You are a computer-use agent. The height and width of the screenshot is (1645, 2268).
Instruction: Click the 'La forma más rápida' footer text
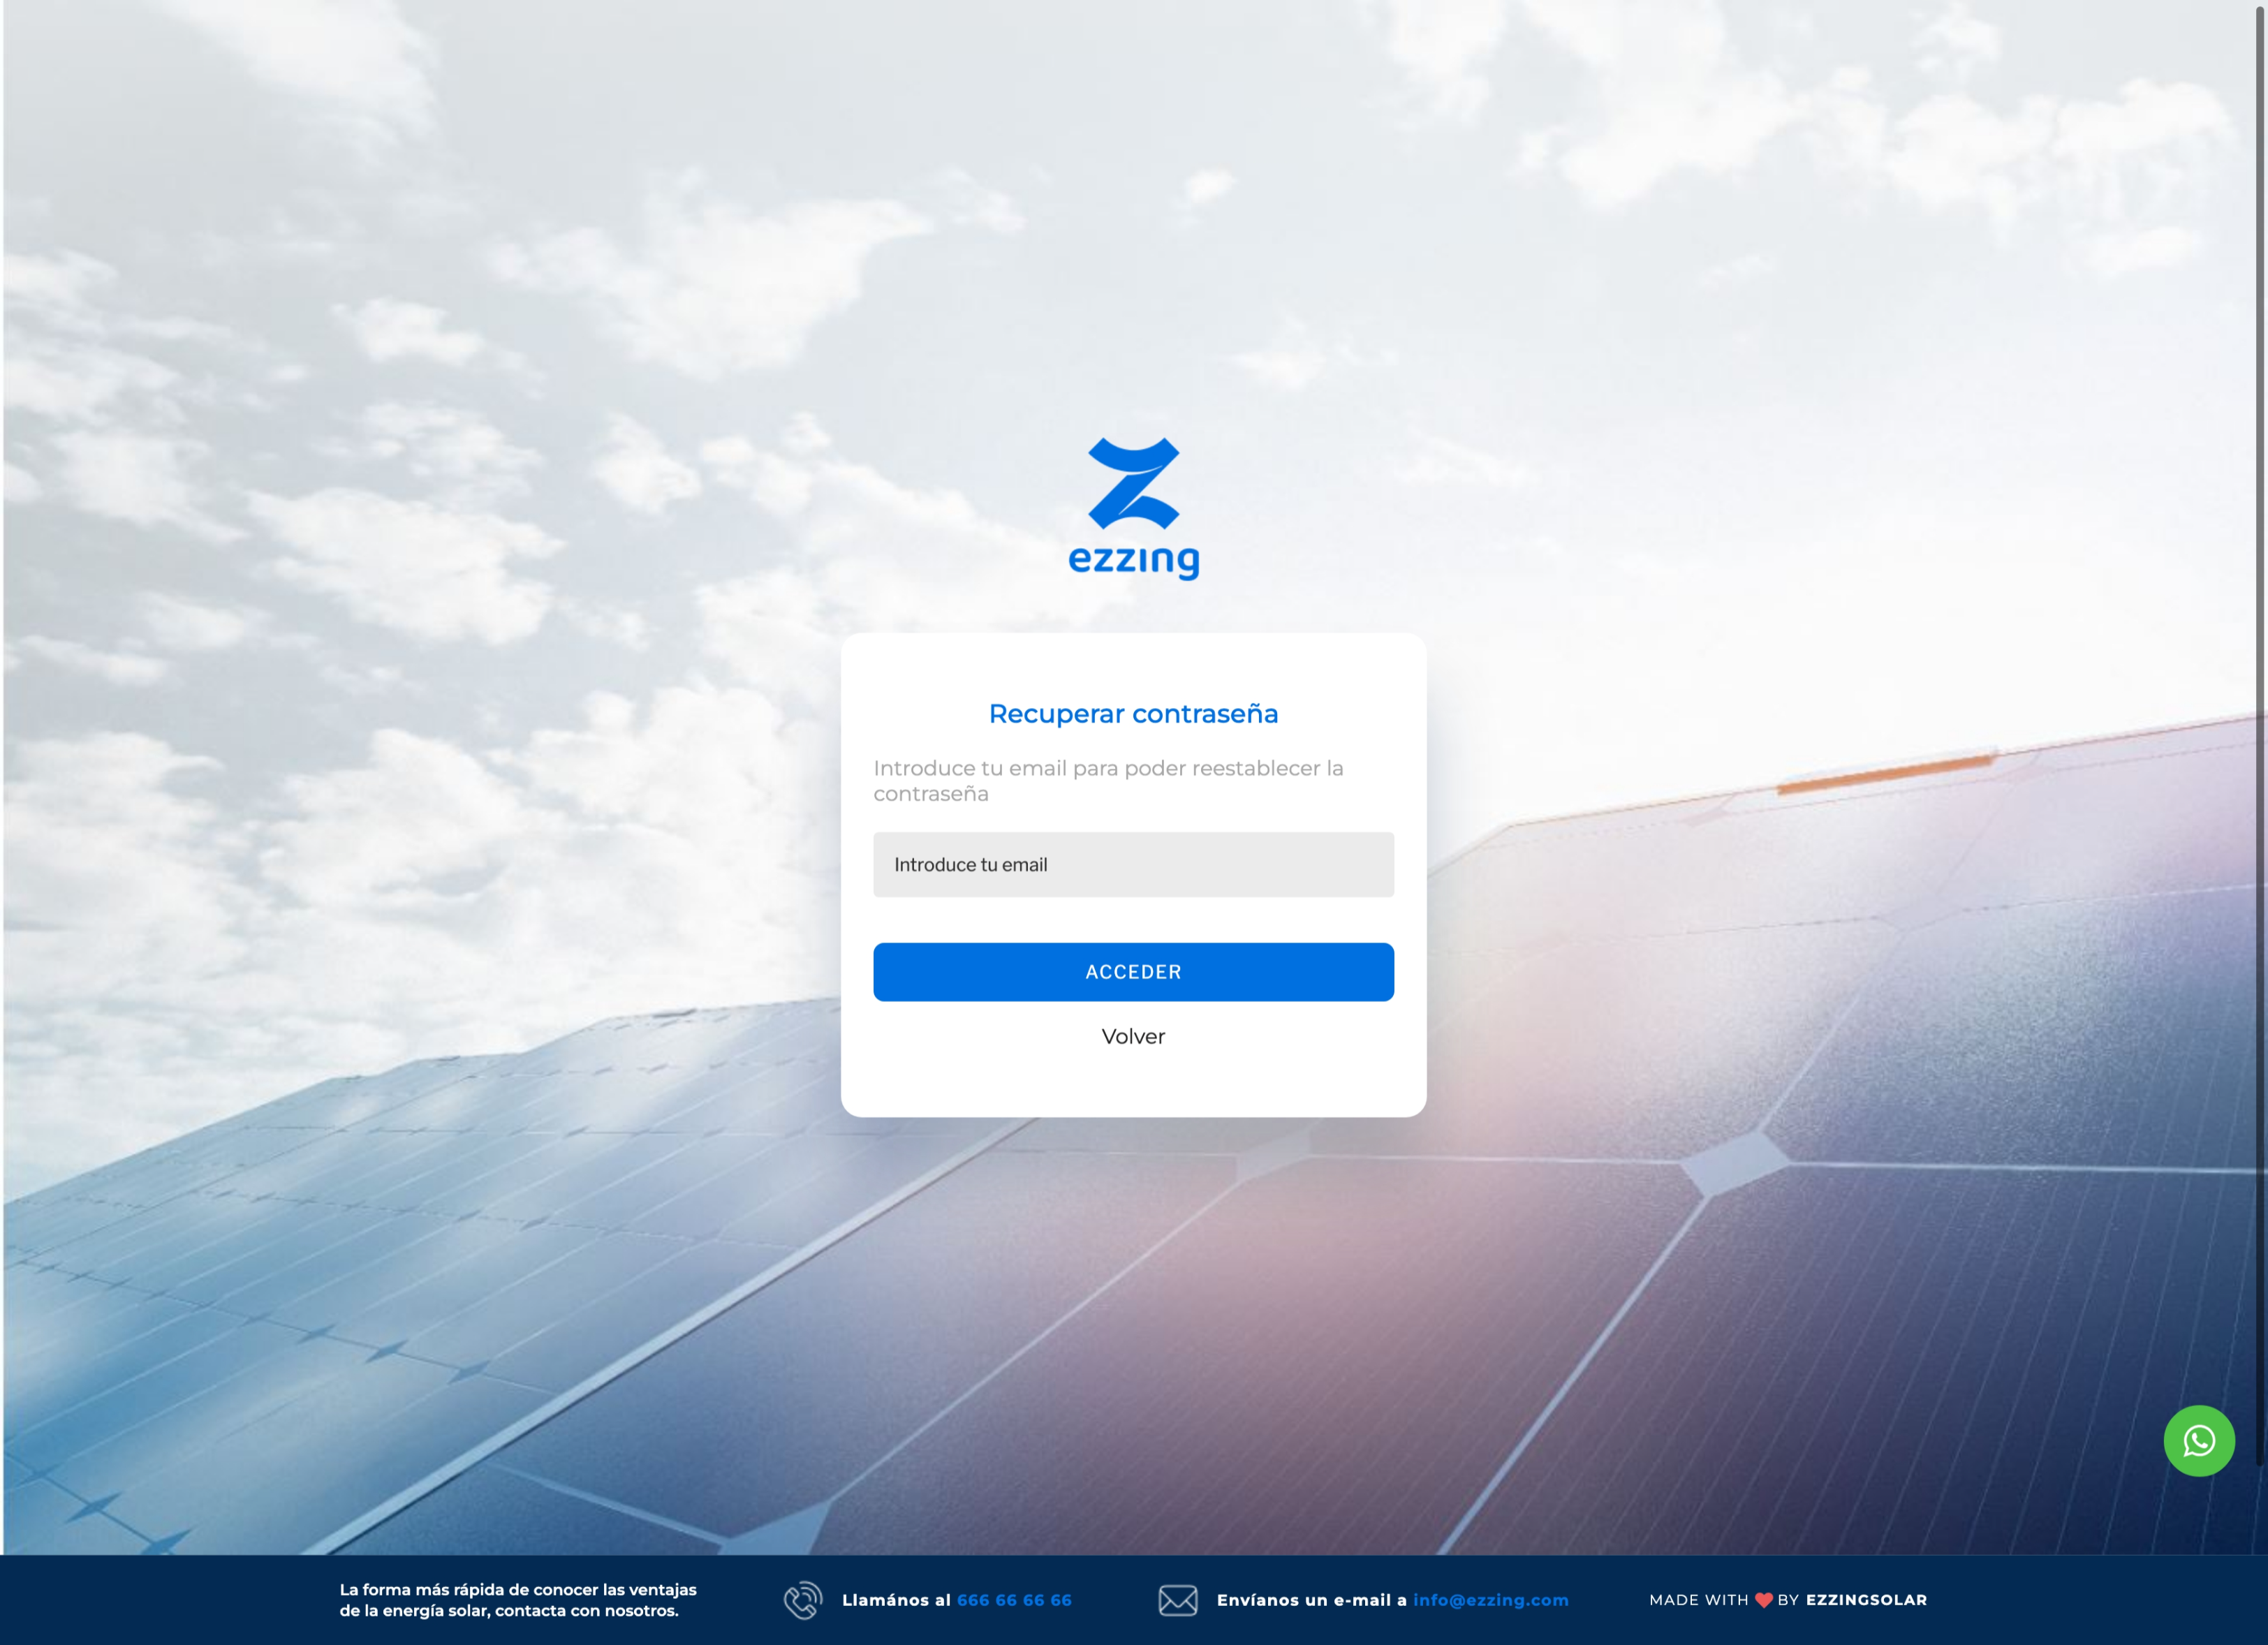click(x=518, y=1600)
